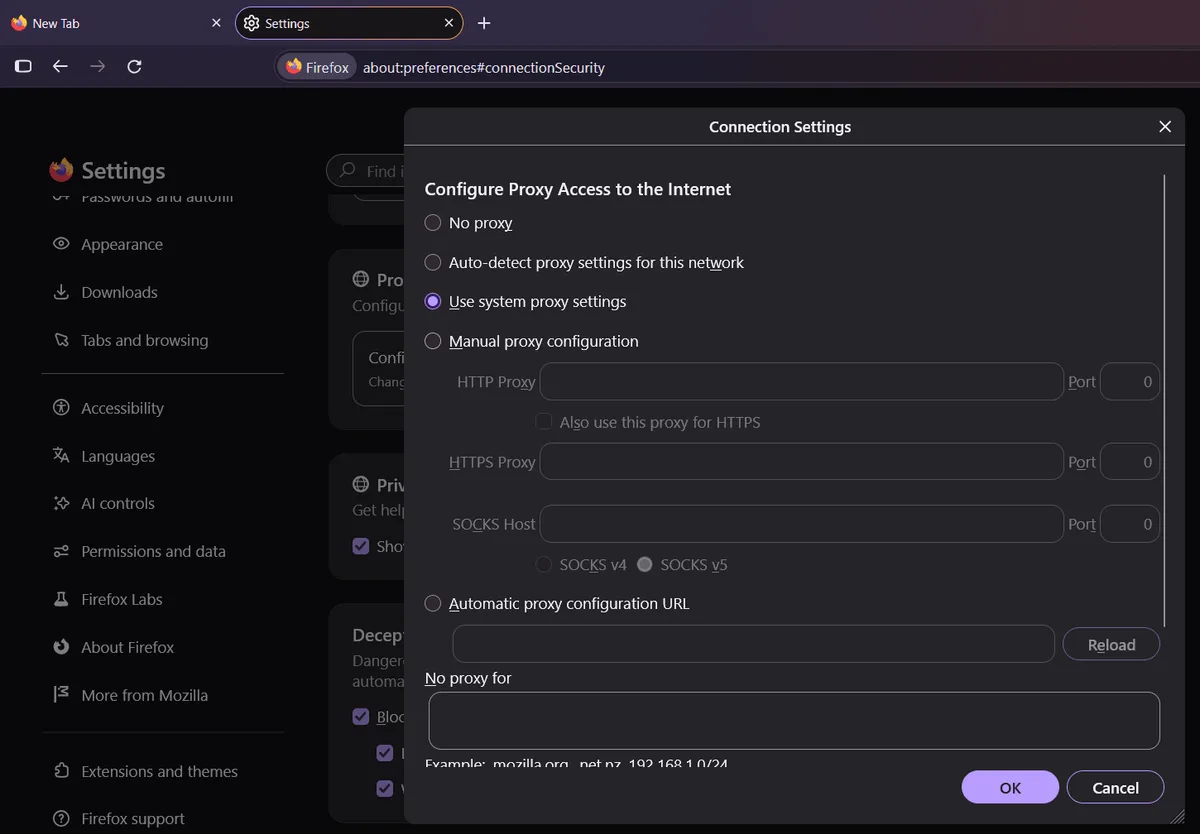
Task: Click the Reload button
Action: (1111, 645)
